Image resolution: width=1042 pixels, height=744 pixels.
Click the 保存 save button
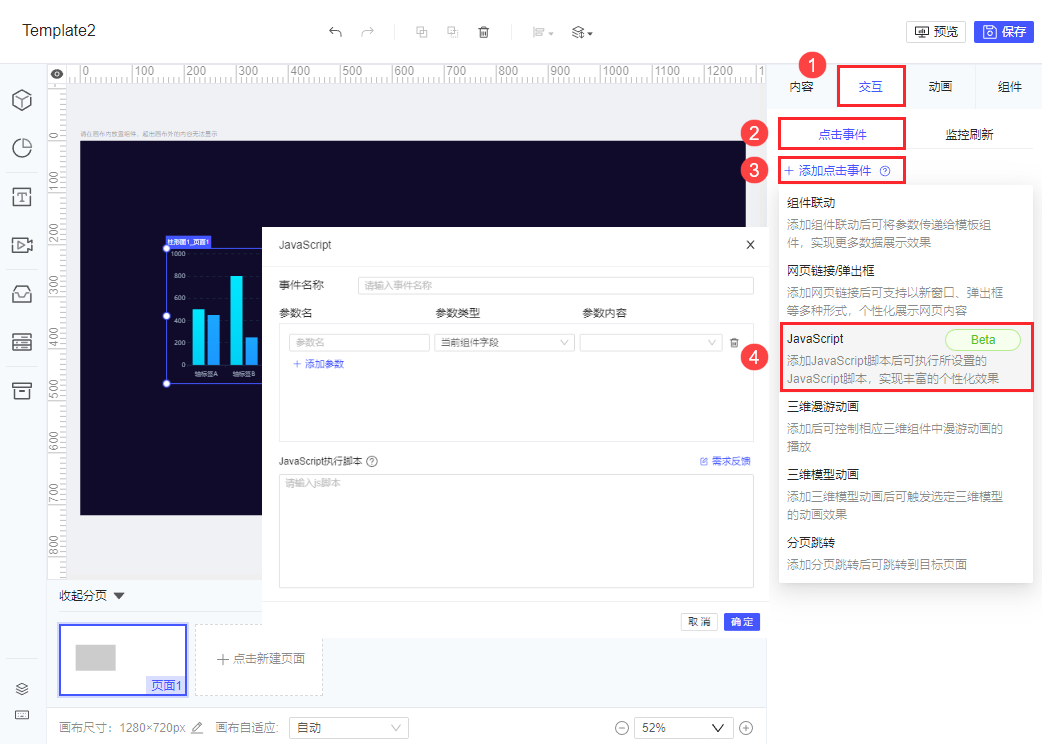pos(1003,32)
